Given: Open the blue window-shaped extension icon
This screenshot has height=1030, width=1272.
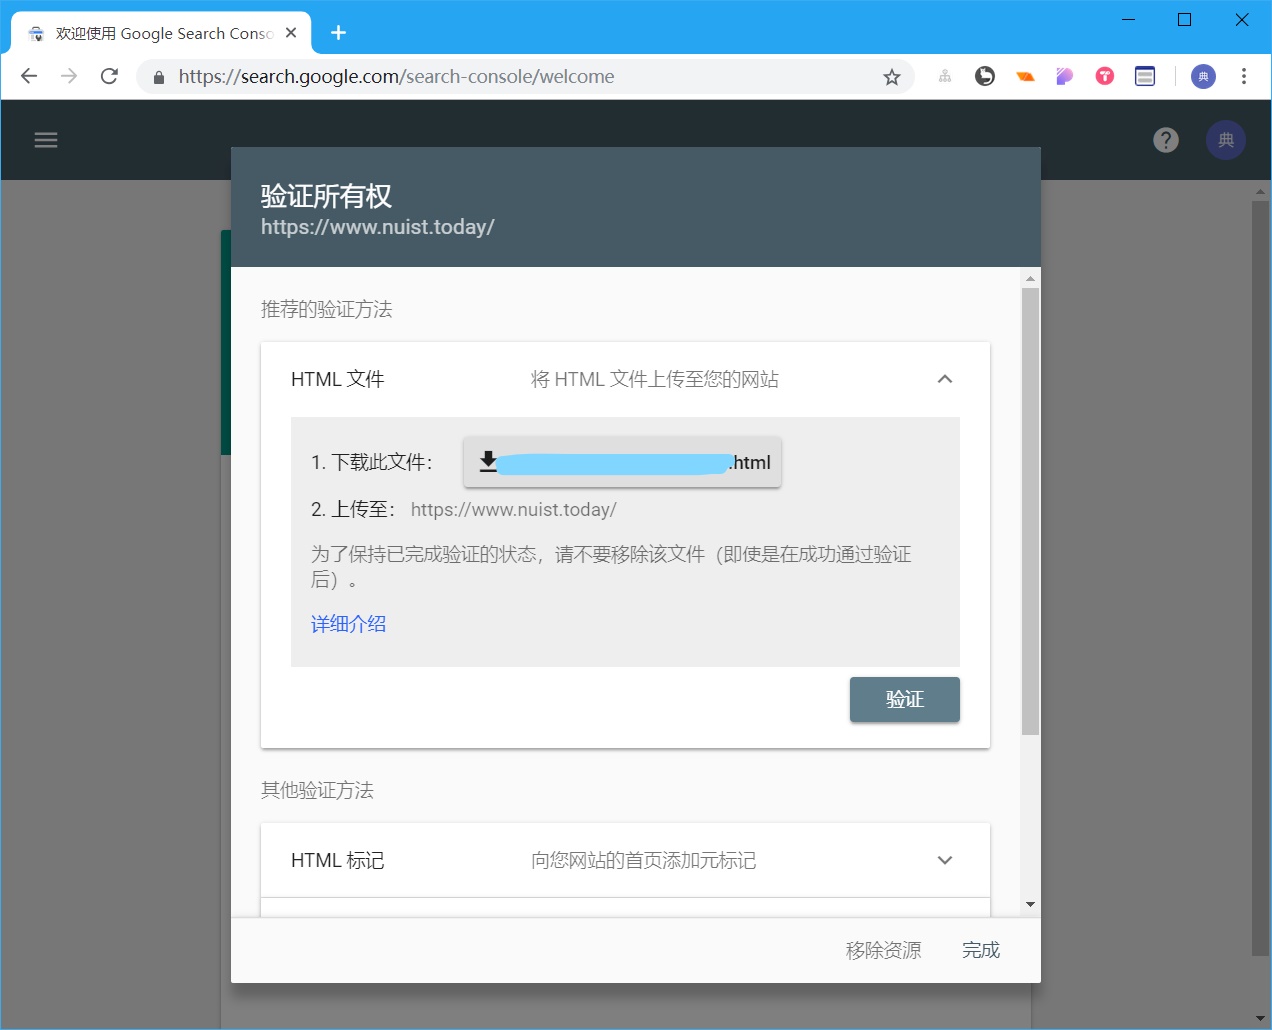Looking at the screenshot, I should 1145,76.
